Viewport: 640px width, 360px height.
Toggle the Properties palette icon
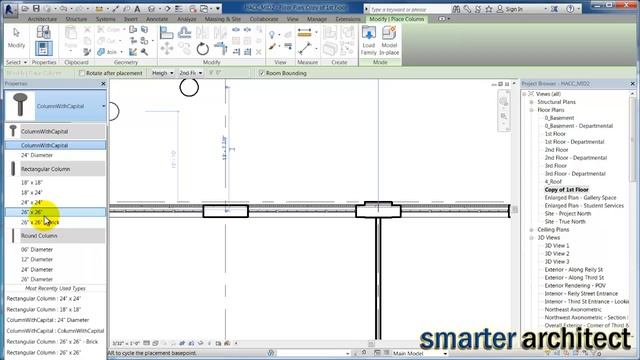[43, 49]
